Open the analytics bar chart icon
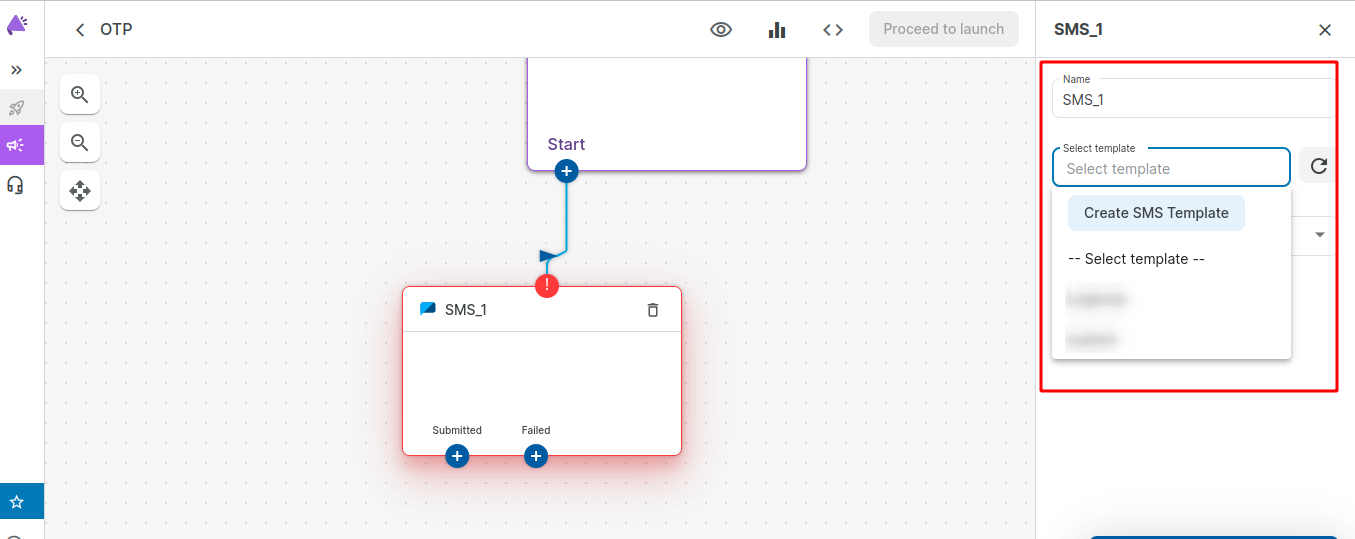 click(x=777, y=30)
